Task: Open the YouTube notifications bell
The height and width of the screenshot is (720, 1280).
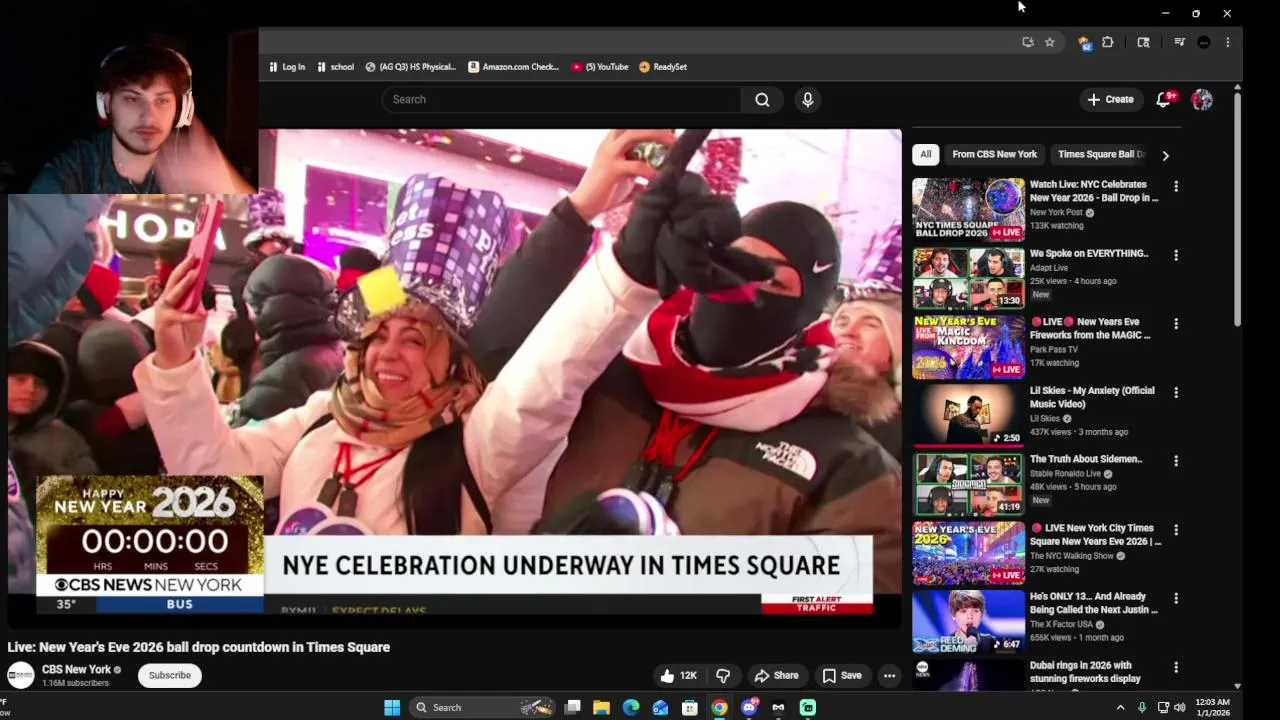Action: (1163, 99)
